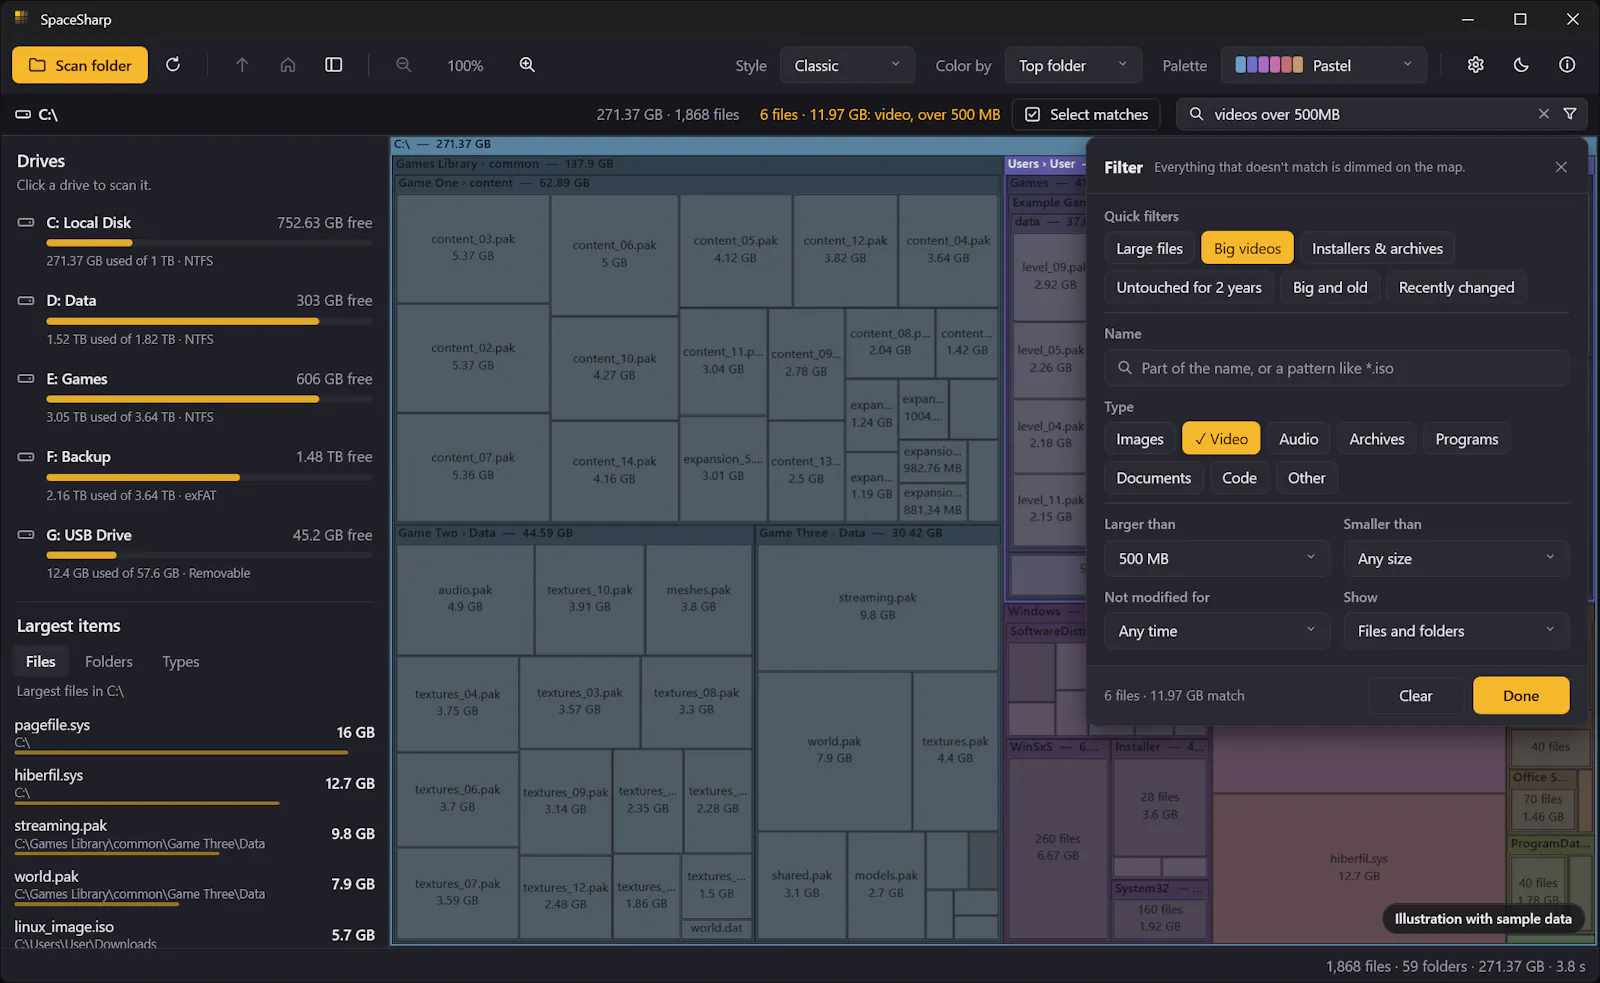
Task: Click the C:\ drive path icon
Action: (23, 115)
